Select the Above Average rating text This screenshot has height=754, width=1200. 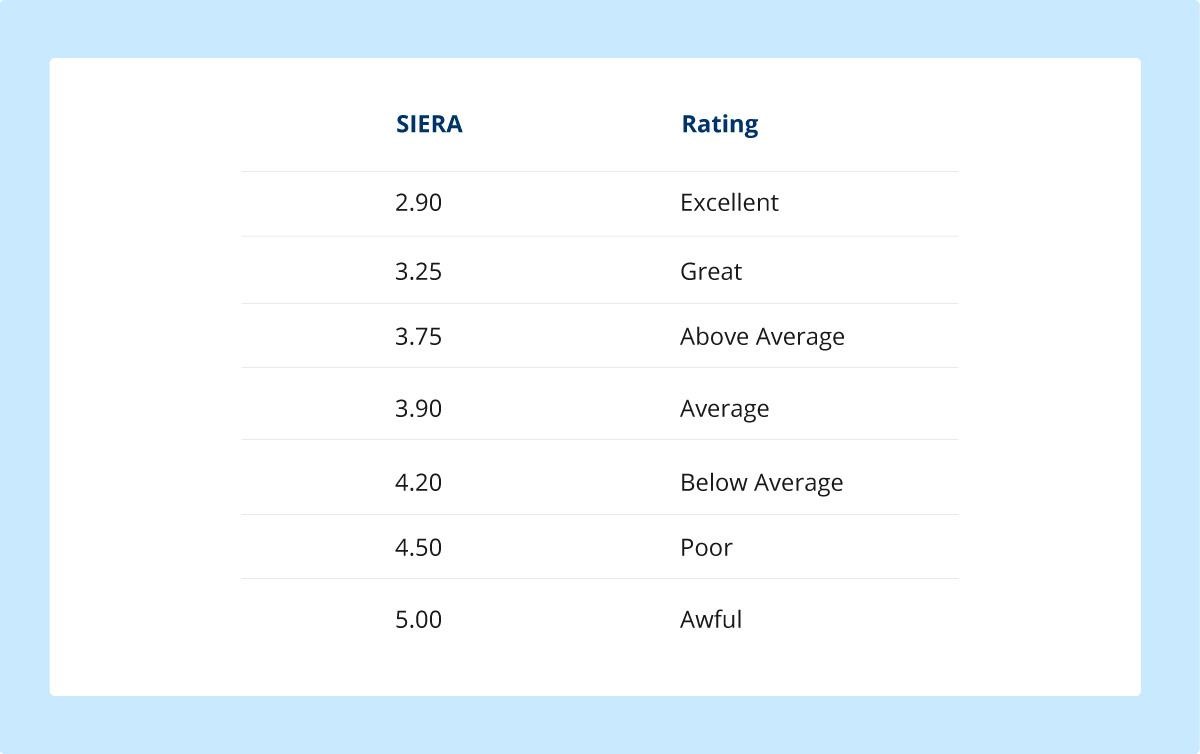(762, 337)
